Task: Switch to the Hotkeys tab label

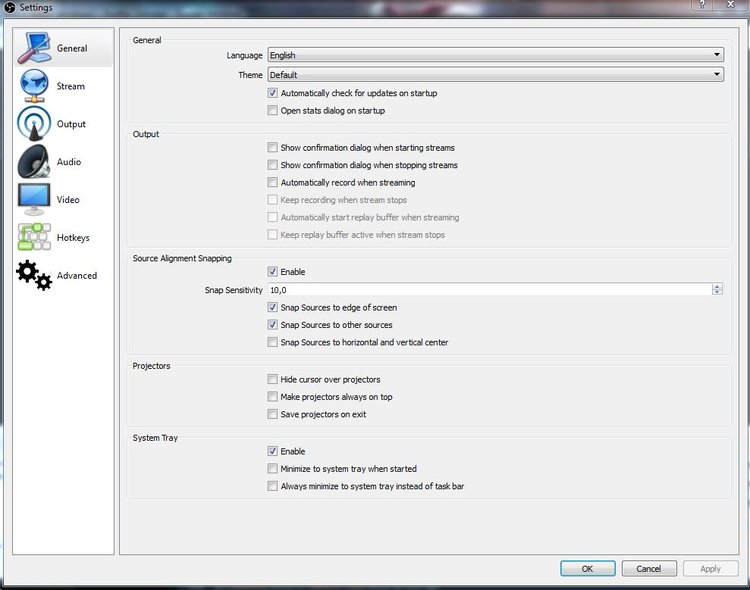Action: point(73,238)
